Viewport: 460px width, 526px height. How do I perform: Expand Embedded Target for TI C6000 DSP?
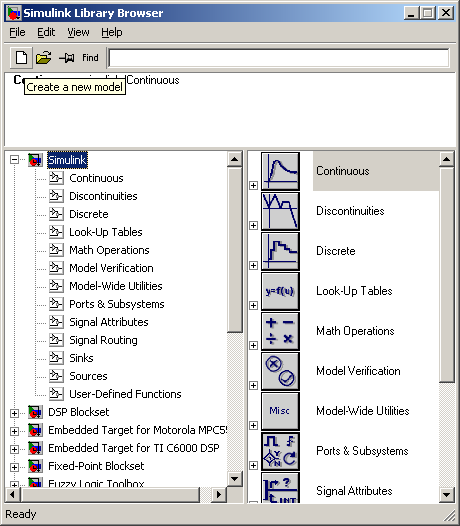[x=14, y=449]
